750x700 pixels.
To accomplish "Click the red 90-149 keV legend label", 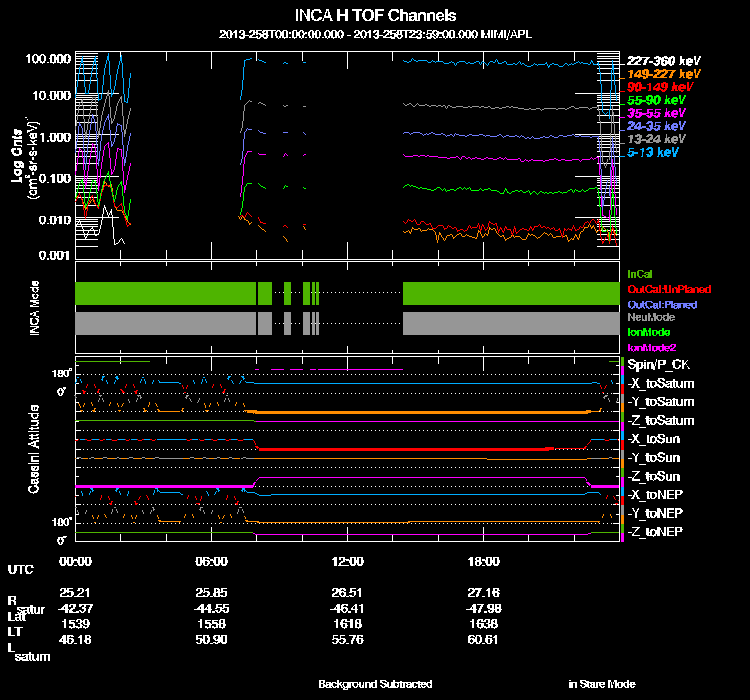I will pos(661,87).
